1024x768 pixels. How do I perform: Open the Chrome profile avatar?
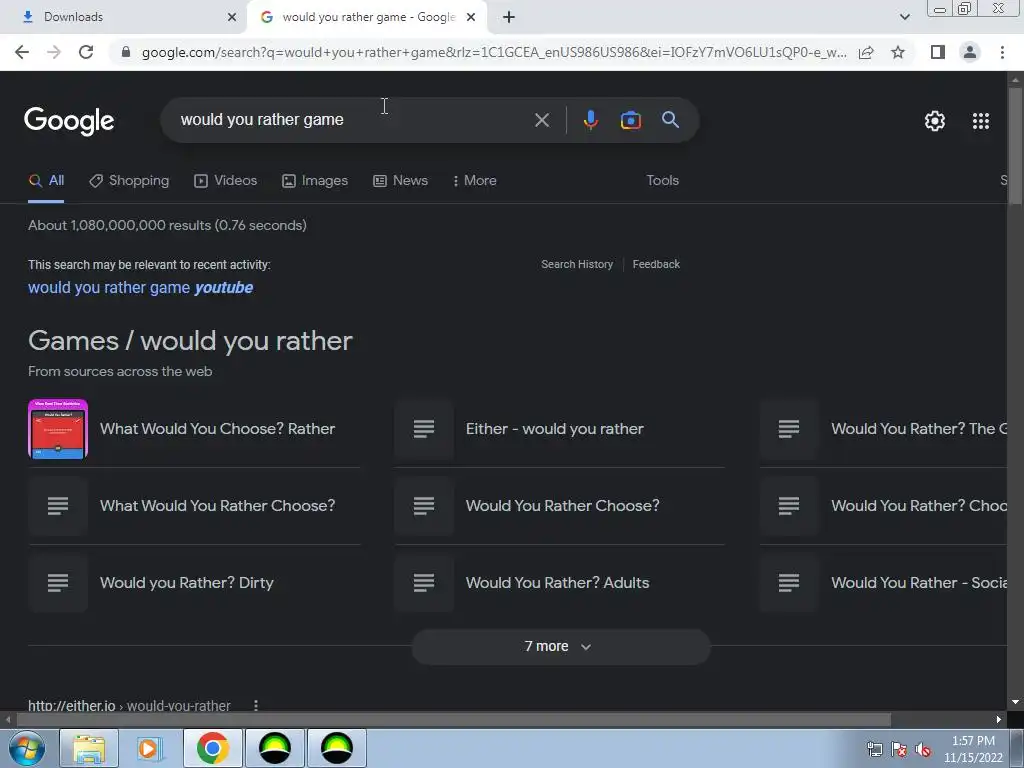[x=970, y=52]
